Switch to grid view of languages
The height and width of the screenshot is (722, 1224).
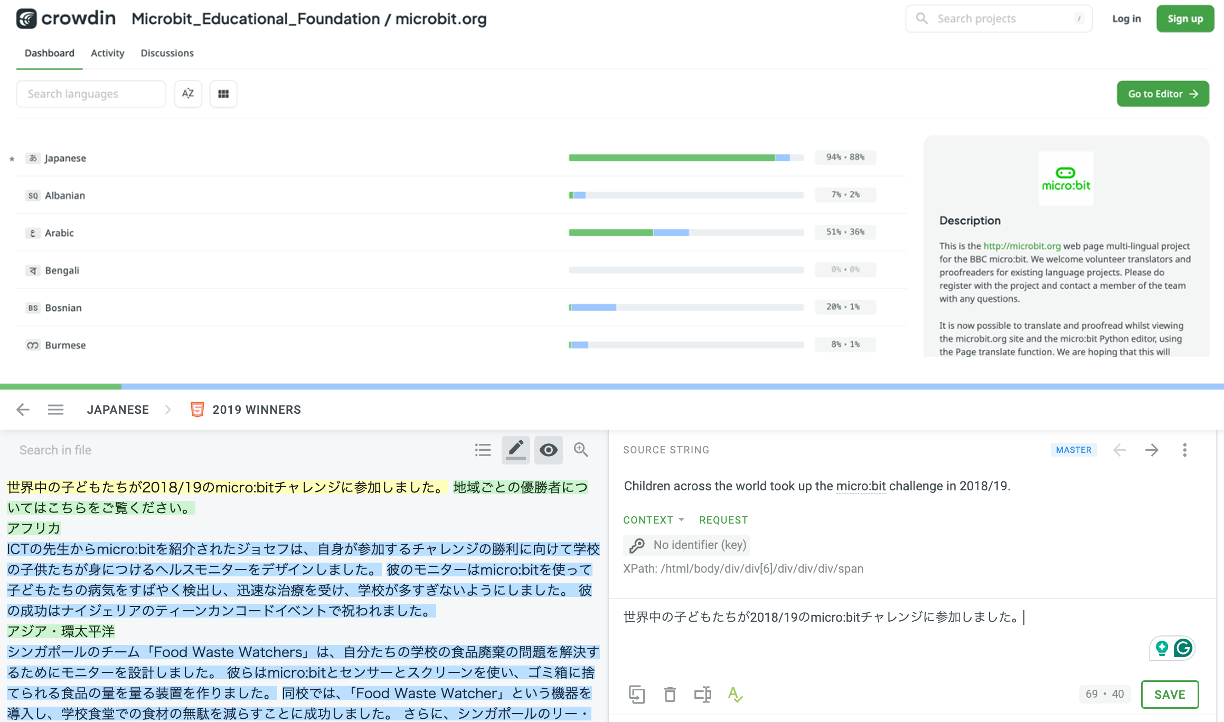[x=223, y=94]
